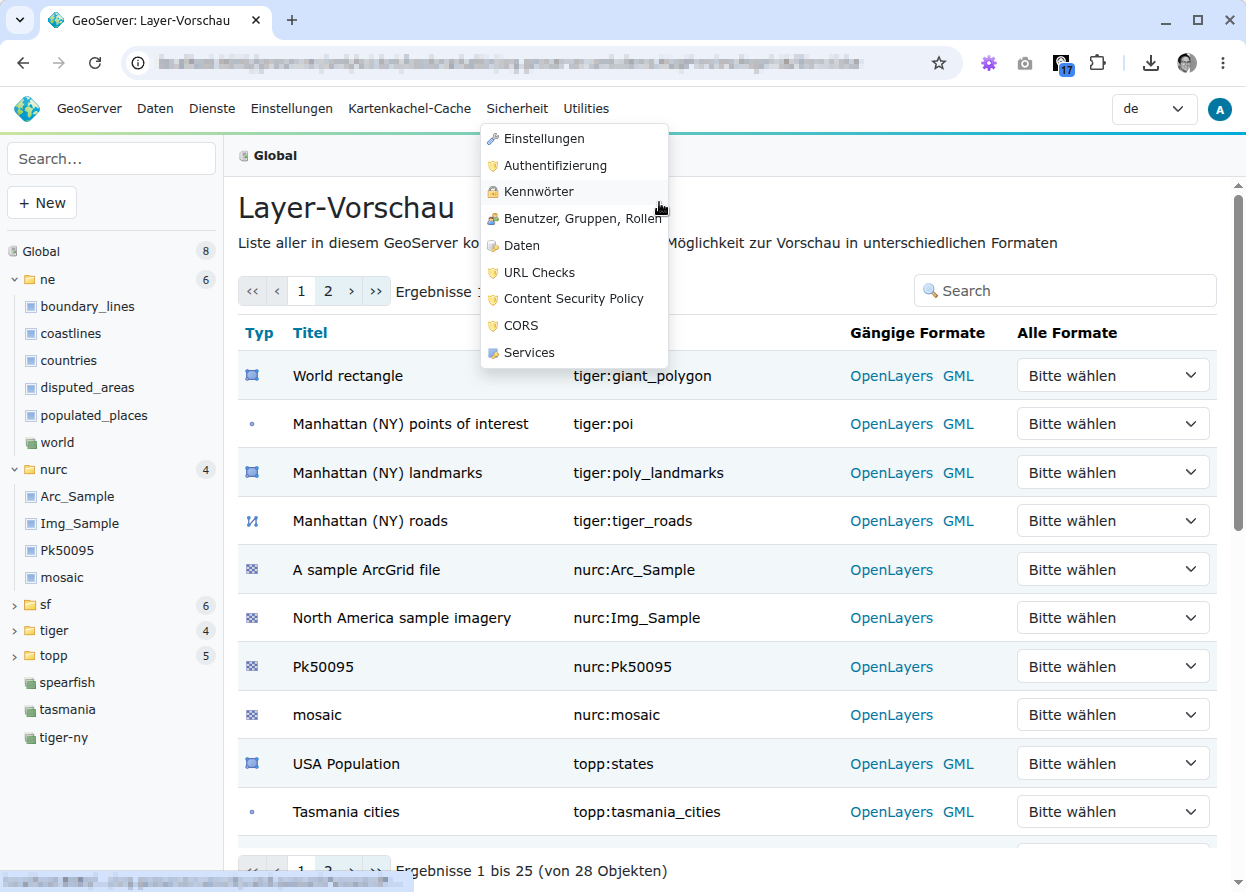1246x892 pixels.
Task: Click the layer group icon beside world
Action: click(x=31, y=443)
